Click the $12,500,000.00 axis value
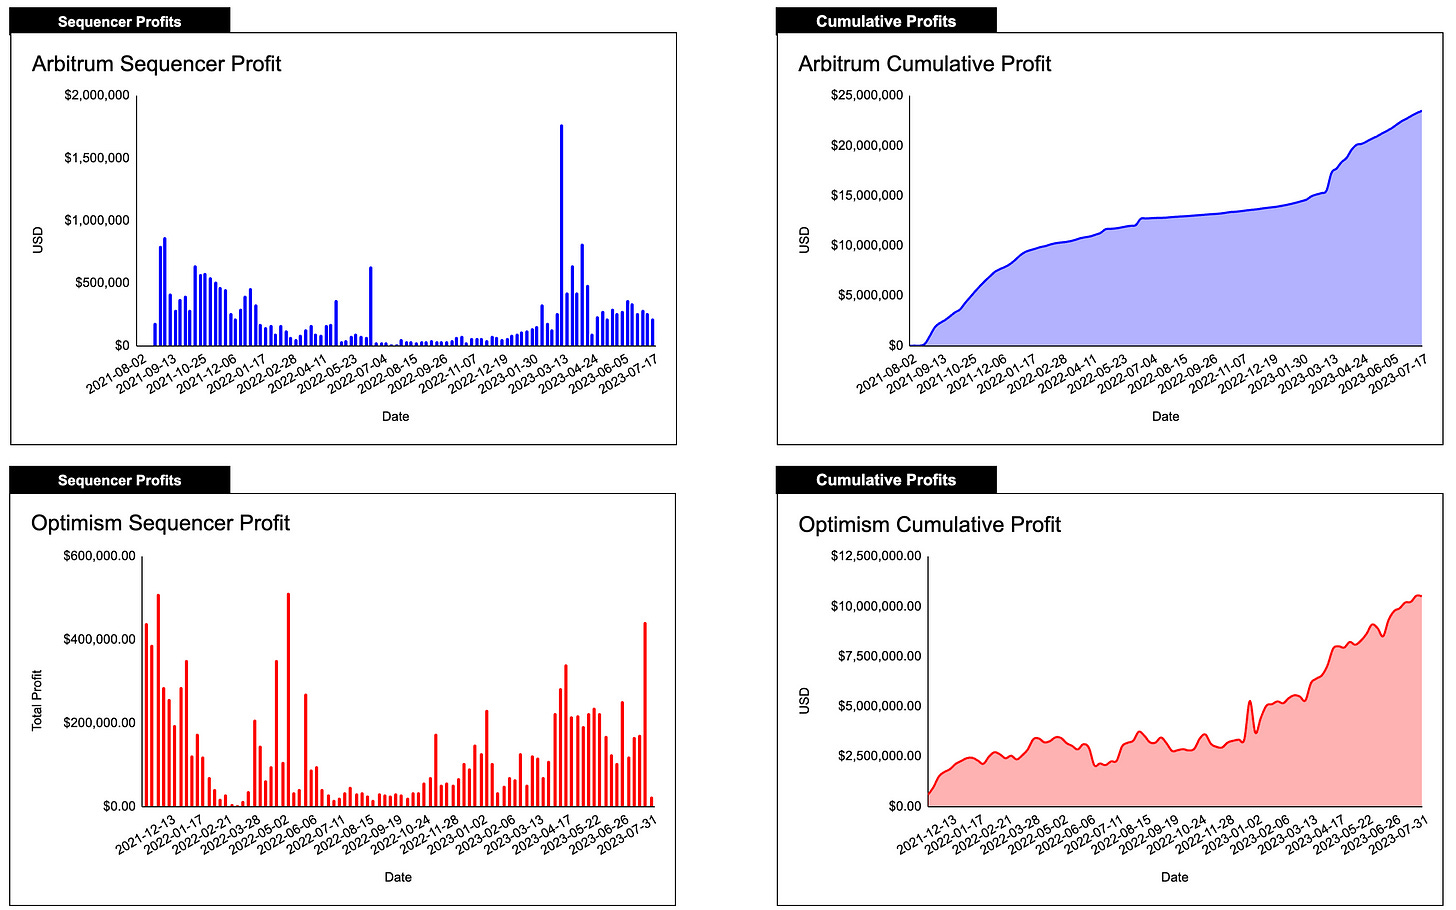The width and height of the screenshot is (1456, 910). [x=876, y=556]
